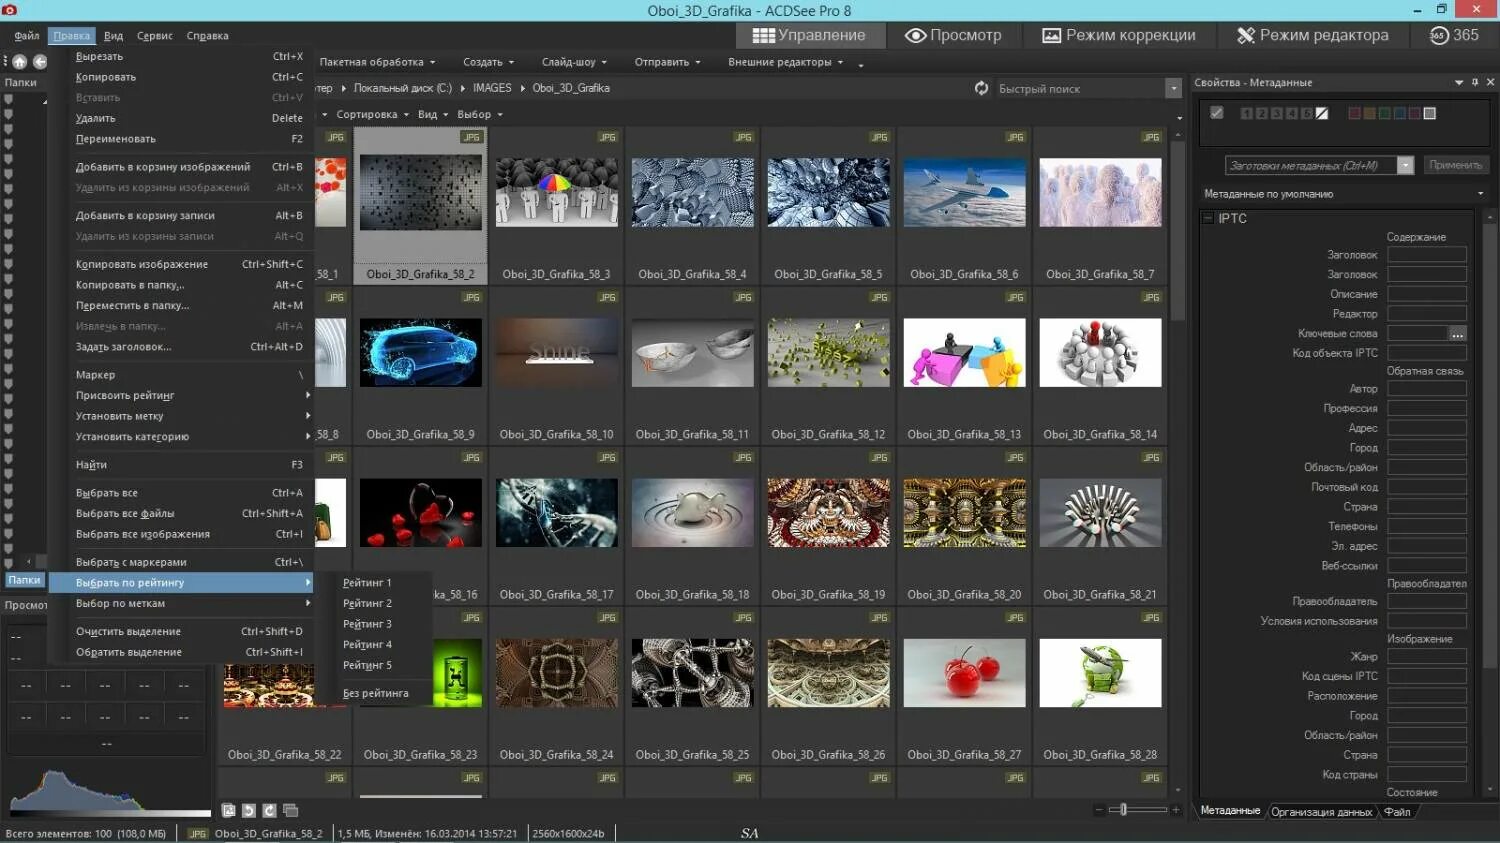Select Без рейтинга in the submenu
The height and width of the screenshot is (843, 1500).
(x=383, y=693)
